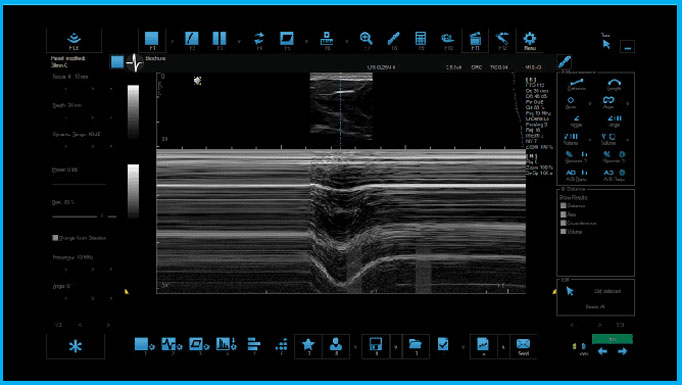Click the freeze snowflake icon
Screen dimensions: 682x385
pos(75,347)
